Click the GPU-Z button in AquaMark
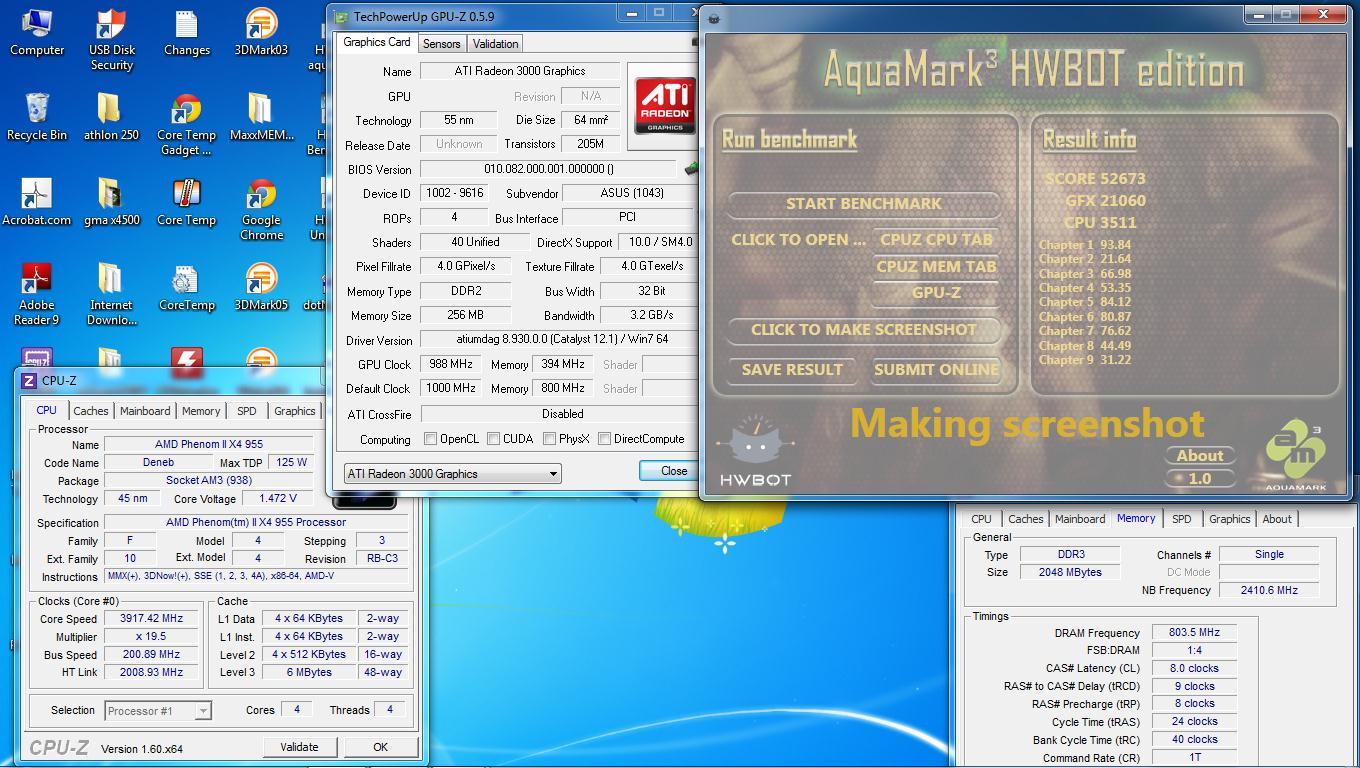Image resolution: width=1360 pixels, height=768 pixels. click(936, 292)
